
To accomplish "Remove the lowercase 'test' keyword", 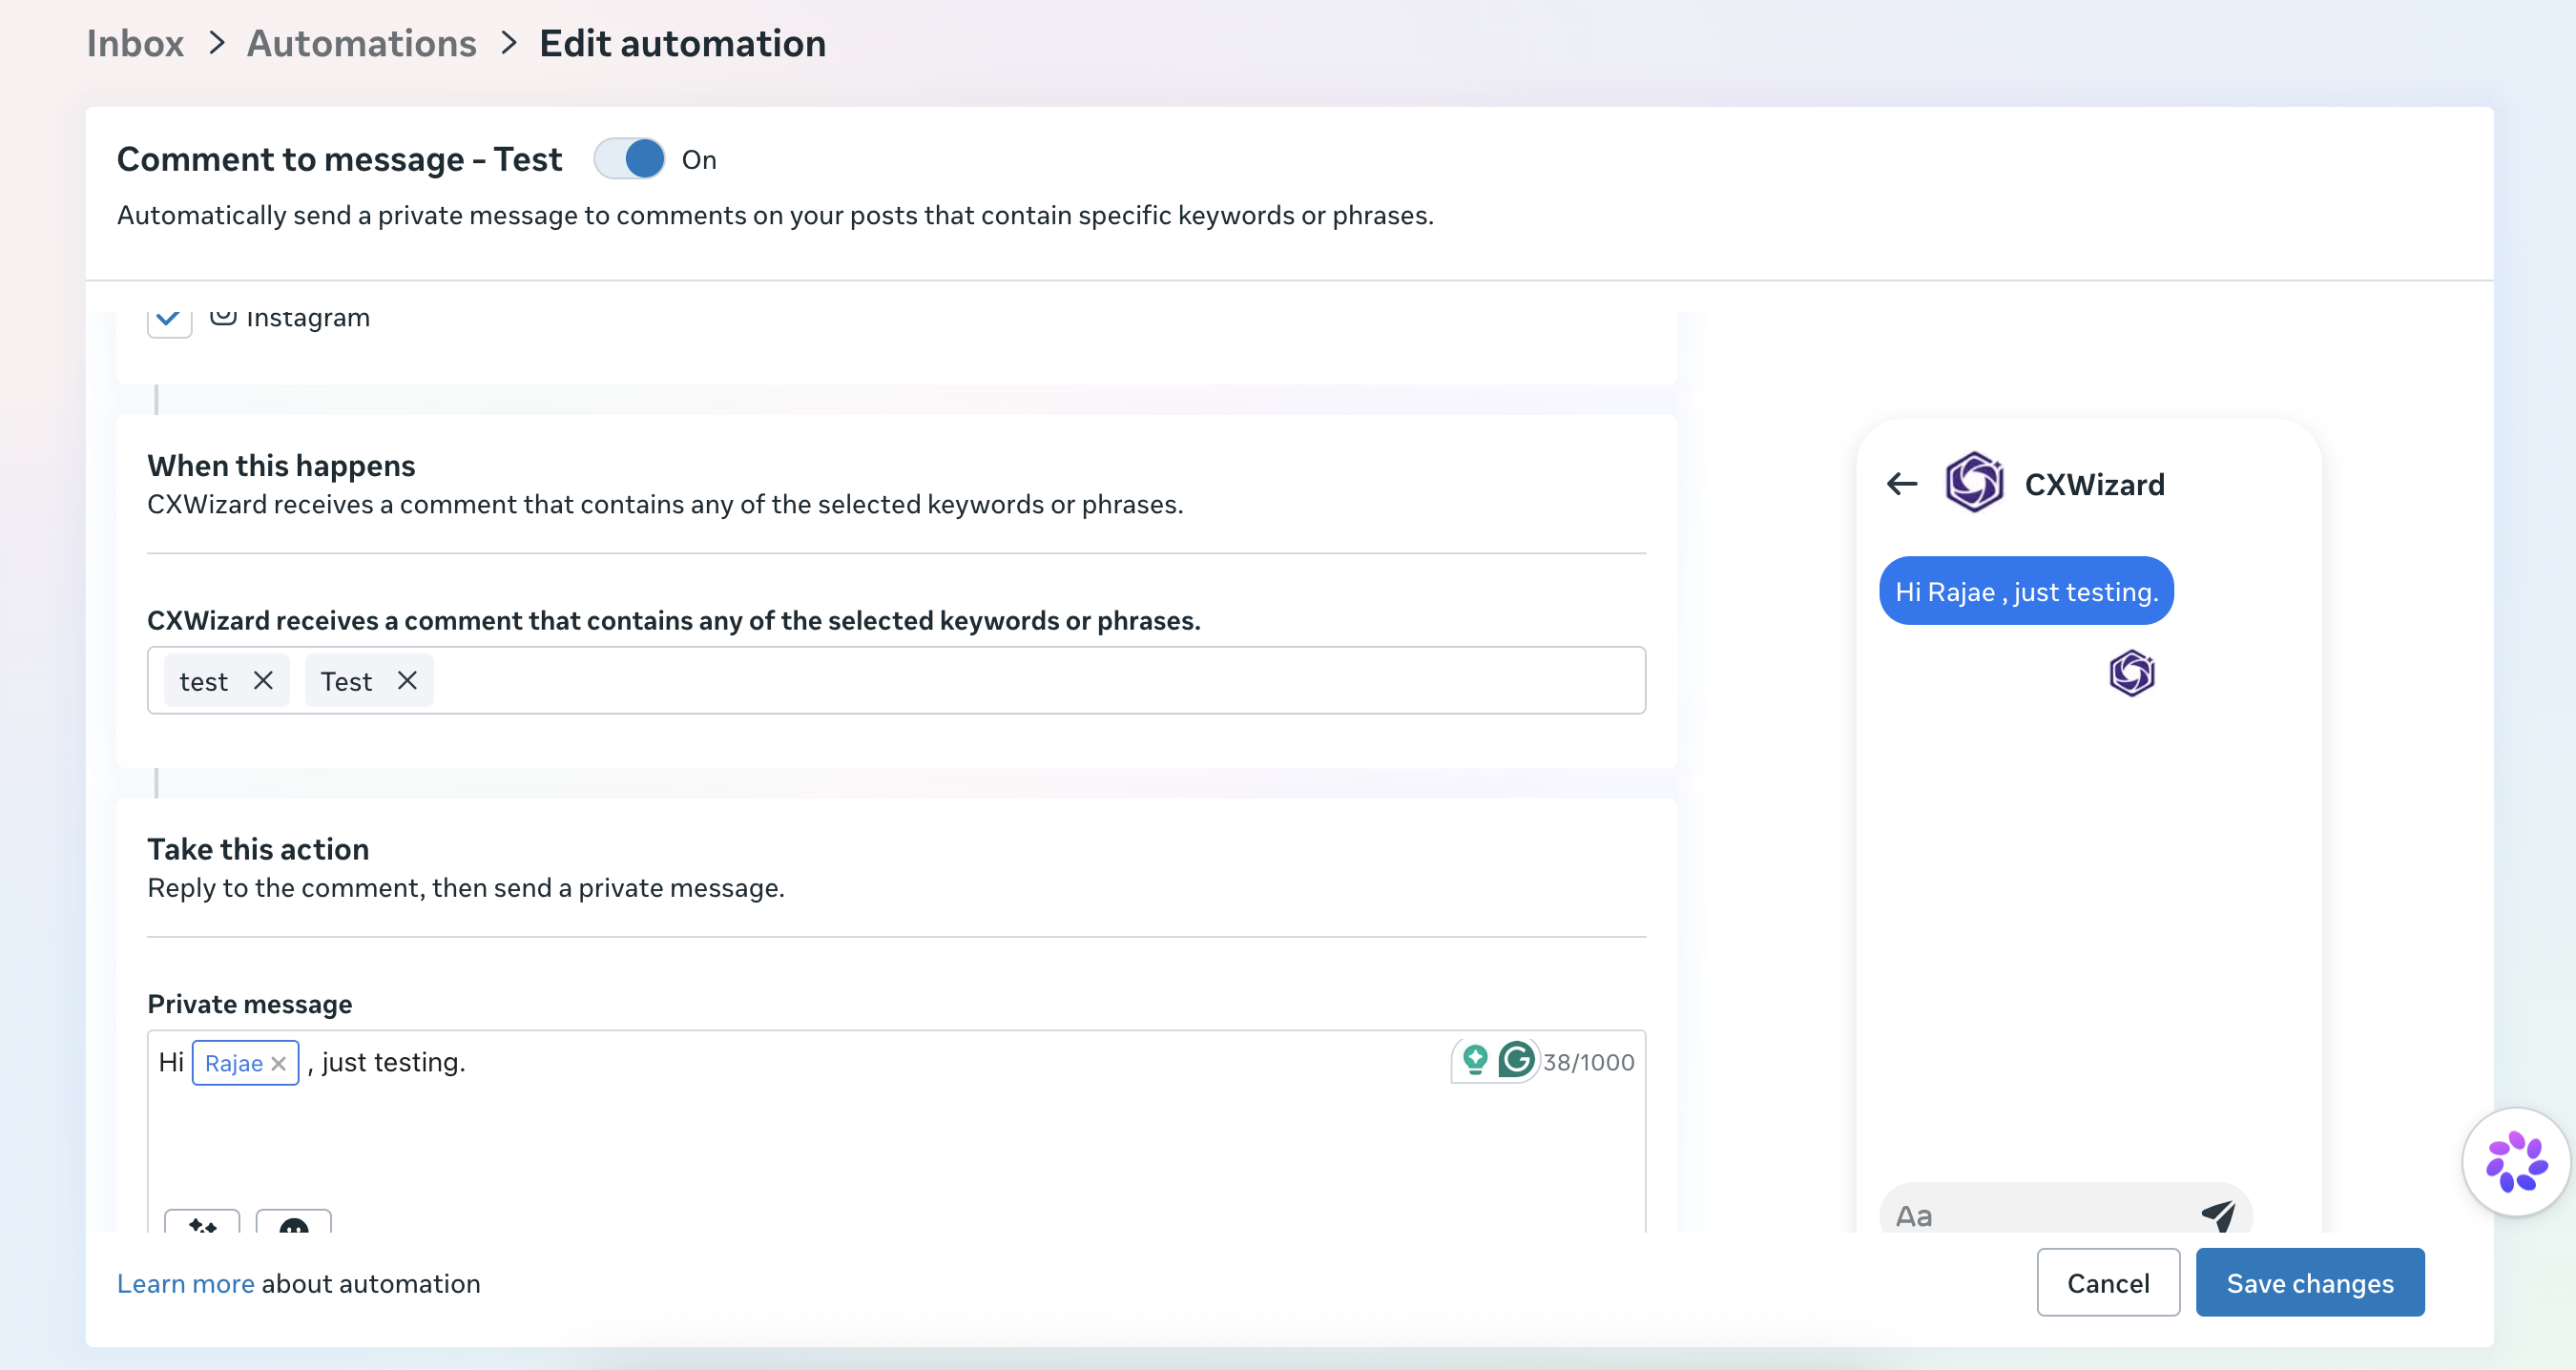I will point(263,681).
